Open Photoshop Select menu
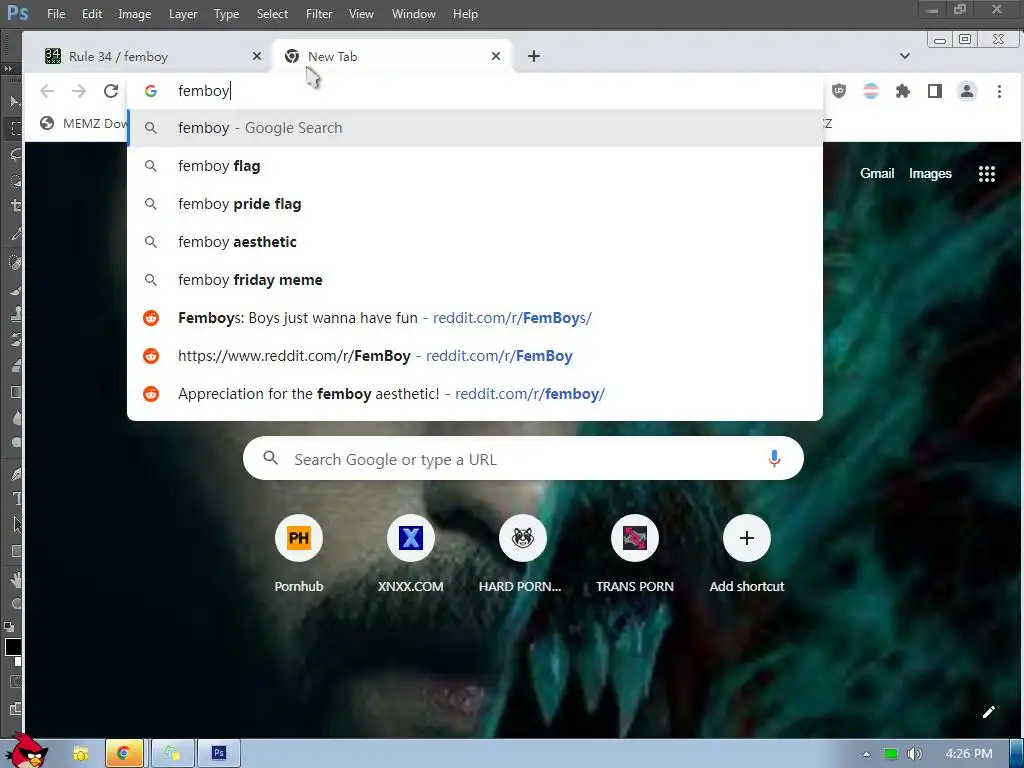 click(x=272, y=14)
